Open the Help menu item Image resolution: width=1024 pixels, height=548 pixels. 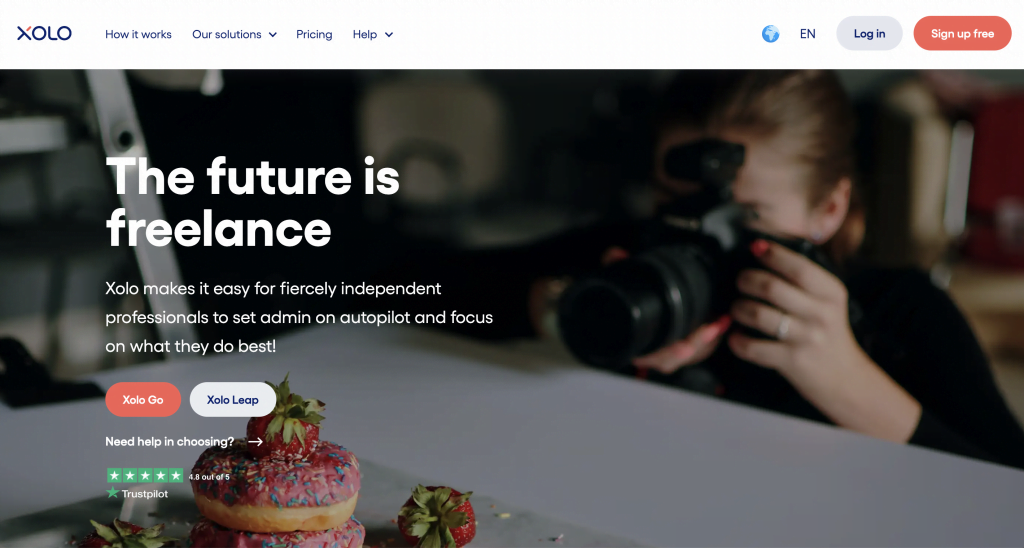click(364, 34)
